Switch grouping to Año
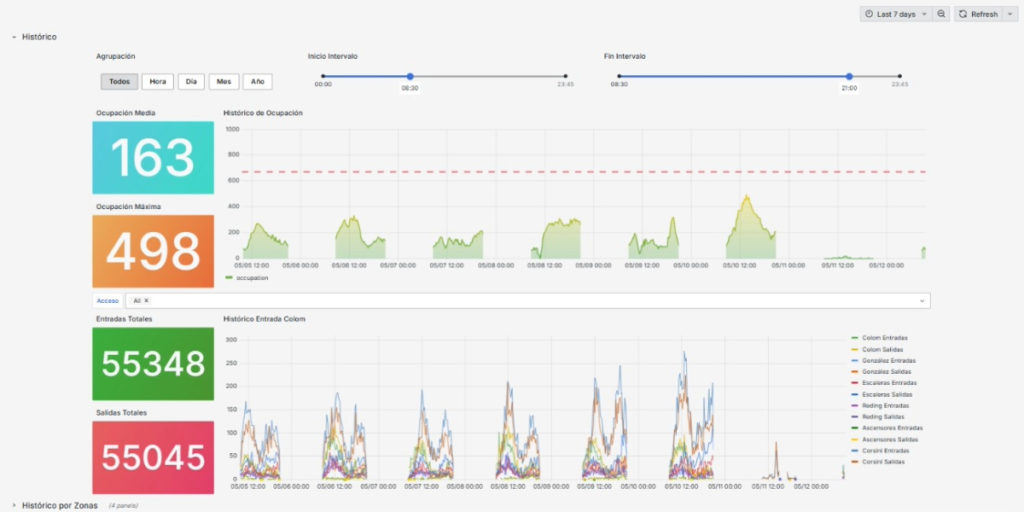The height and width of the screenshot is (512, 1024). click(257, 82)
